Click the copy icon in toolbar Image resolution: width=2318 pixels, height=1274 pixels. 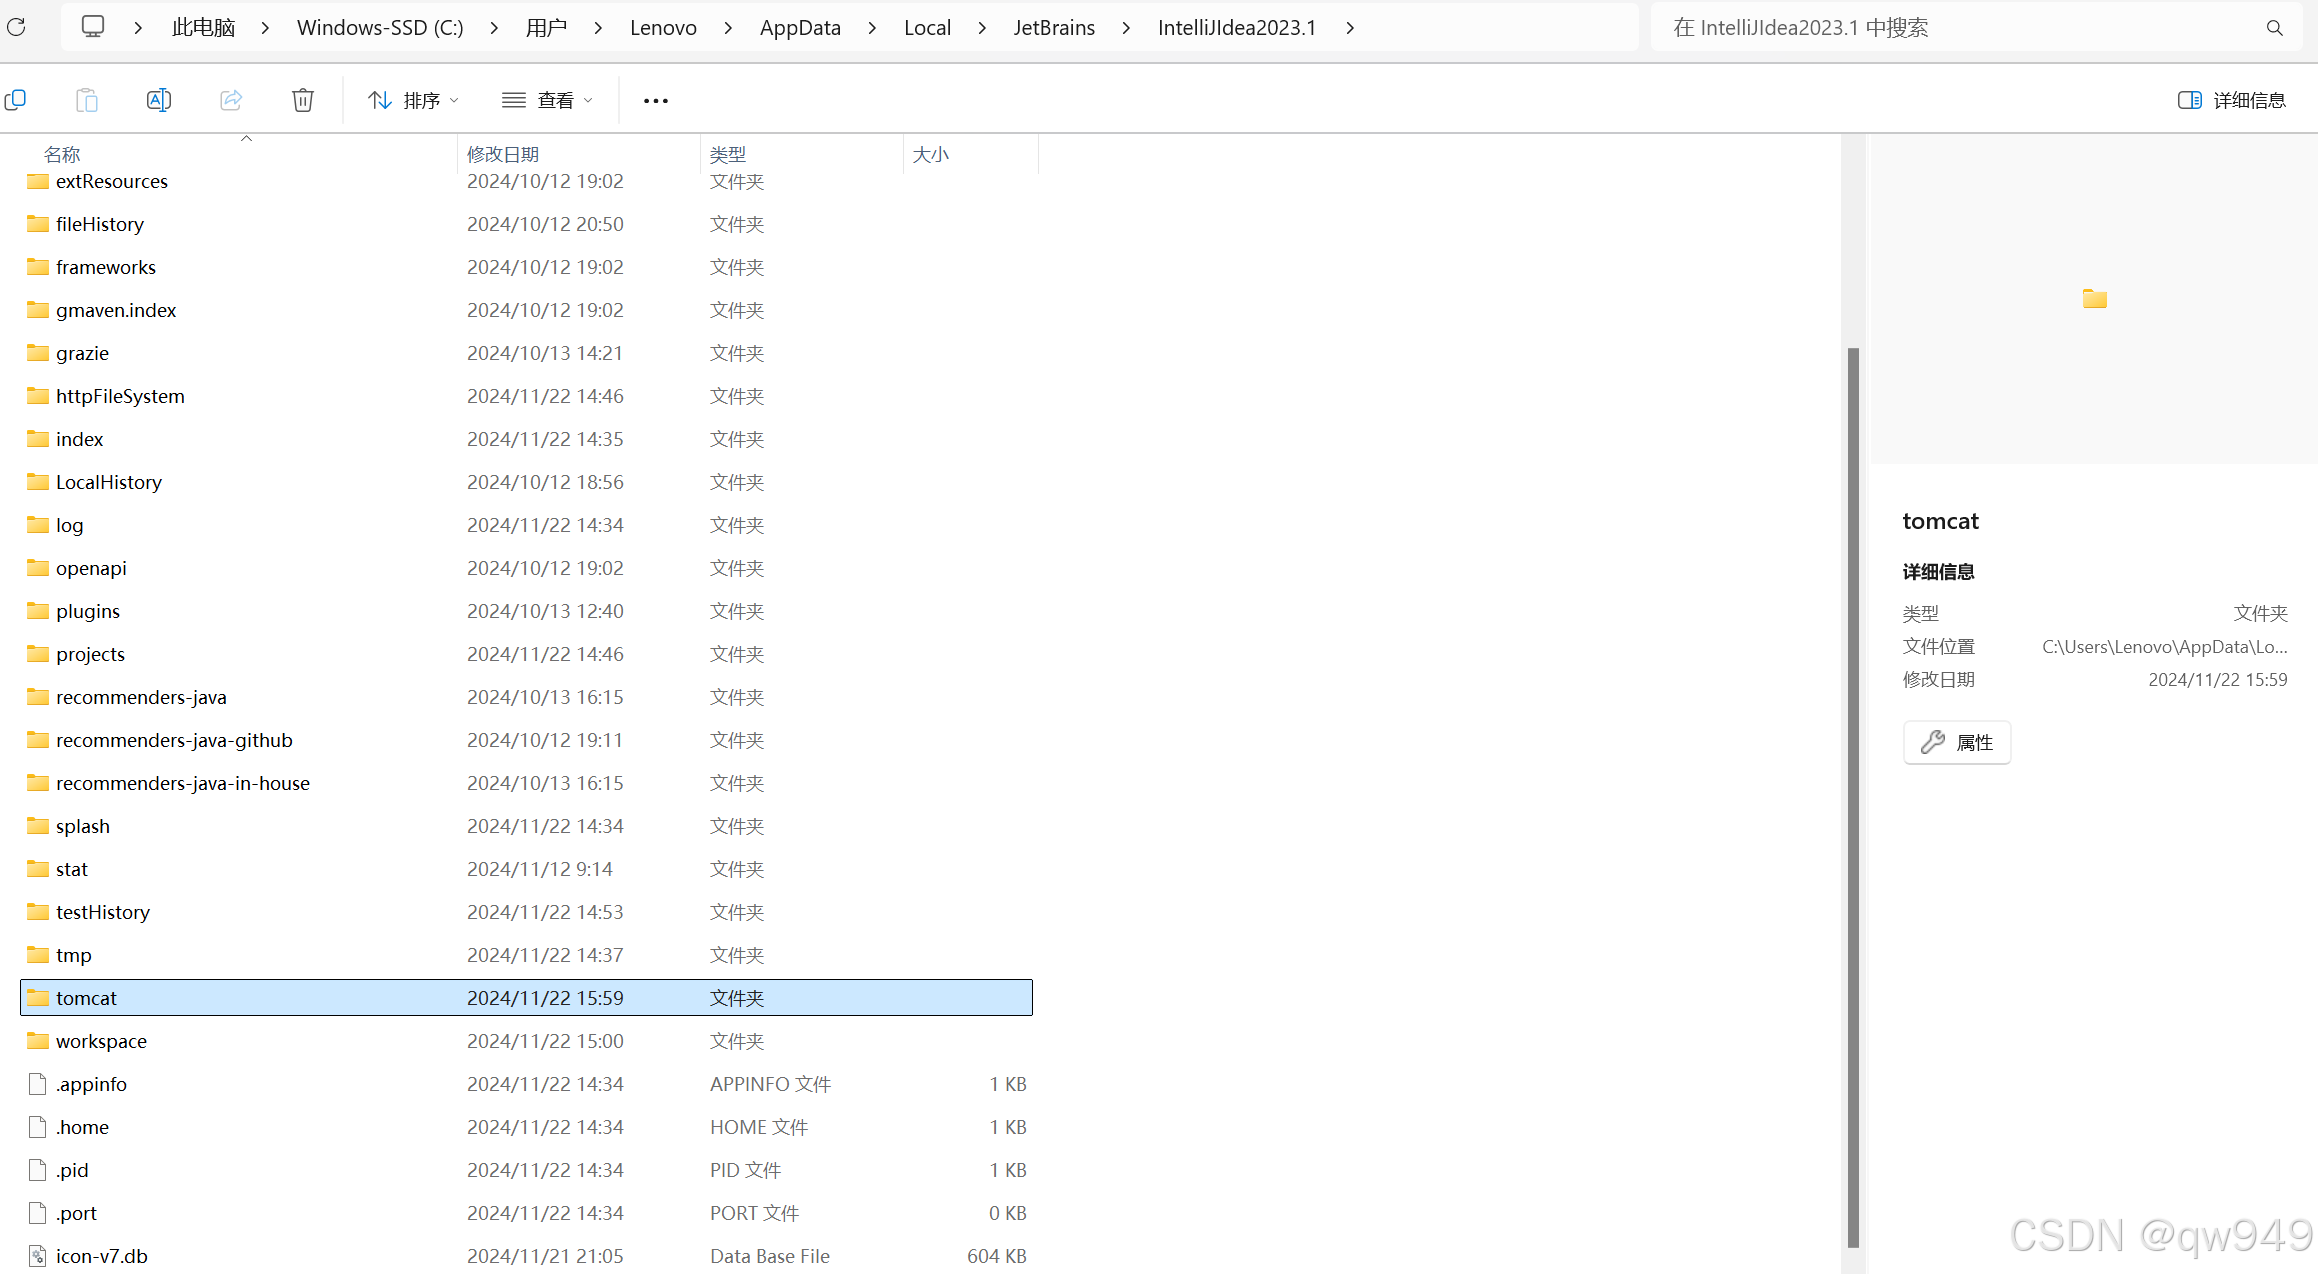[16, 100]
